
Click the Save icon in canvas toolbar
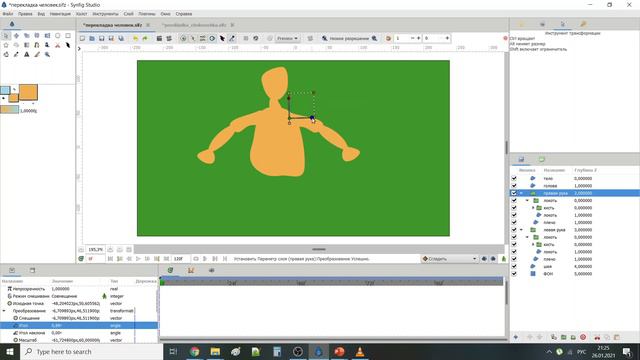coord(102,38)
